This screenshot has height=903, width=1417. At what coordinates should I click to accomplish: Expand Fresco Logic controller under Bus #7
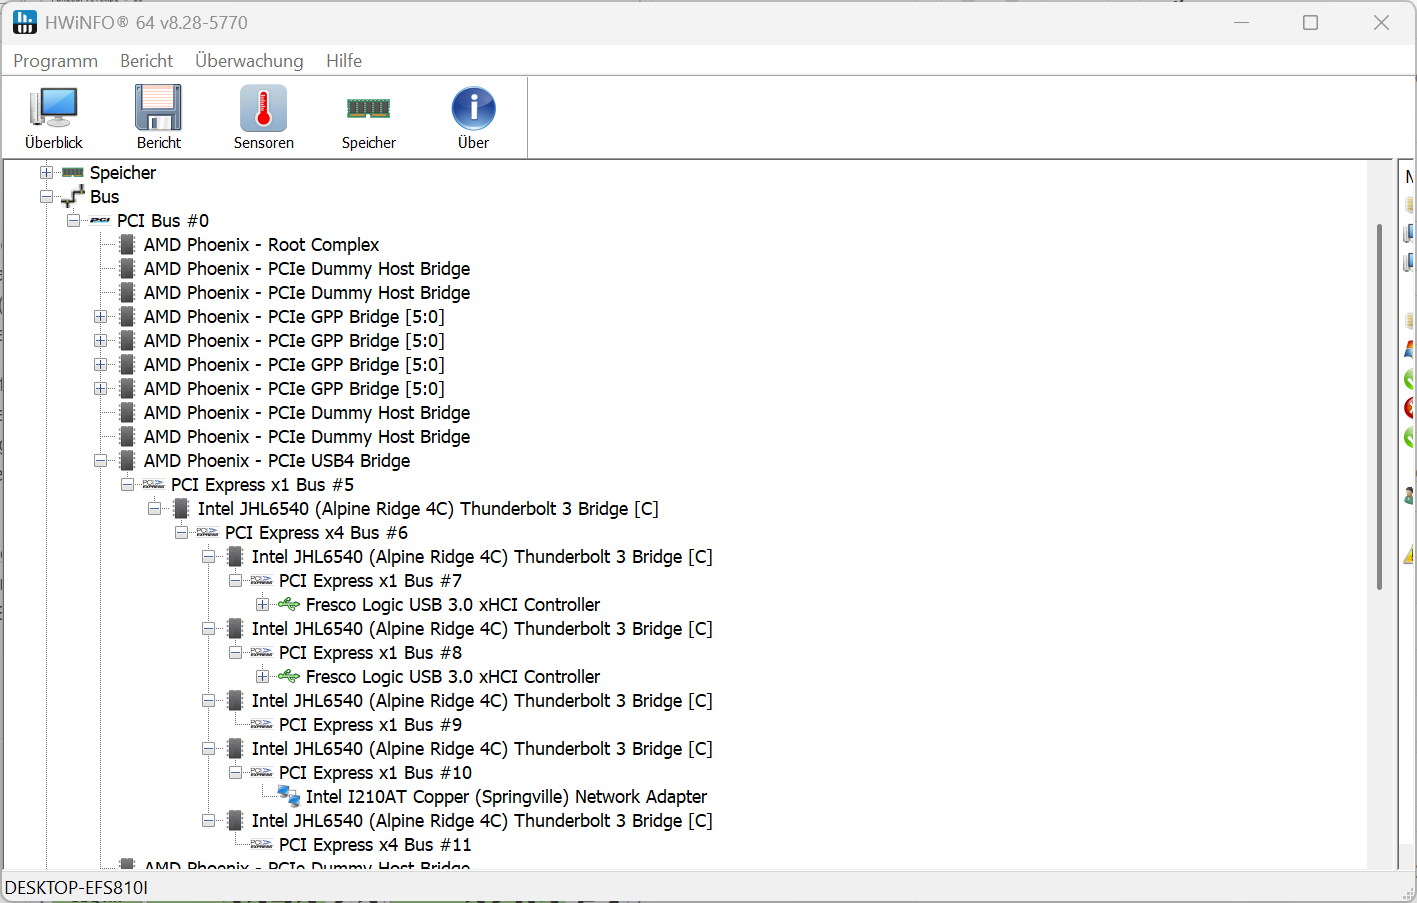coord(262,604)
